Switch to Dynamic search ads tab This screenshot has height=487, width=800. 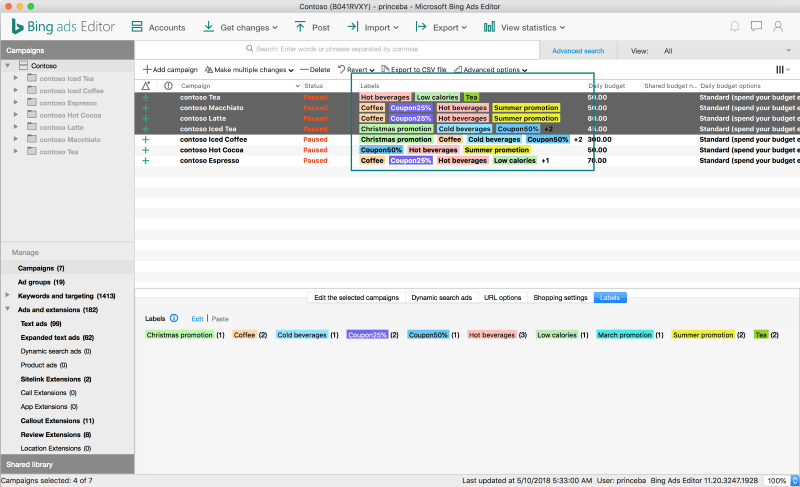(441, 297)
